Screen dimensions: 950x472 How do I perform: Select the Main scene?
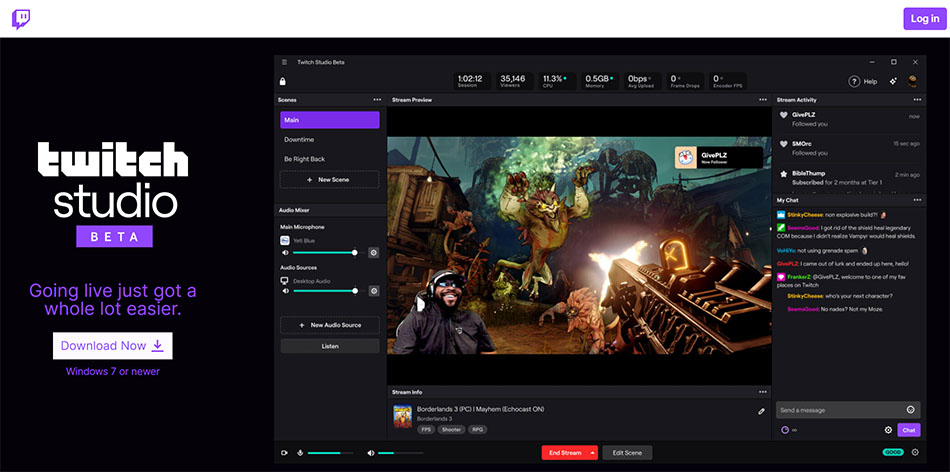330,120
